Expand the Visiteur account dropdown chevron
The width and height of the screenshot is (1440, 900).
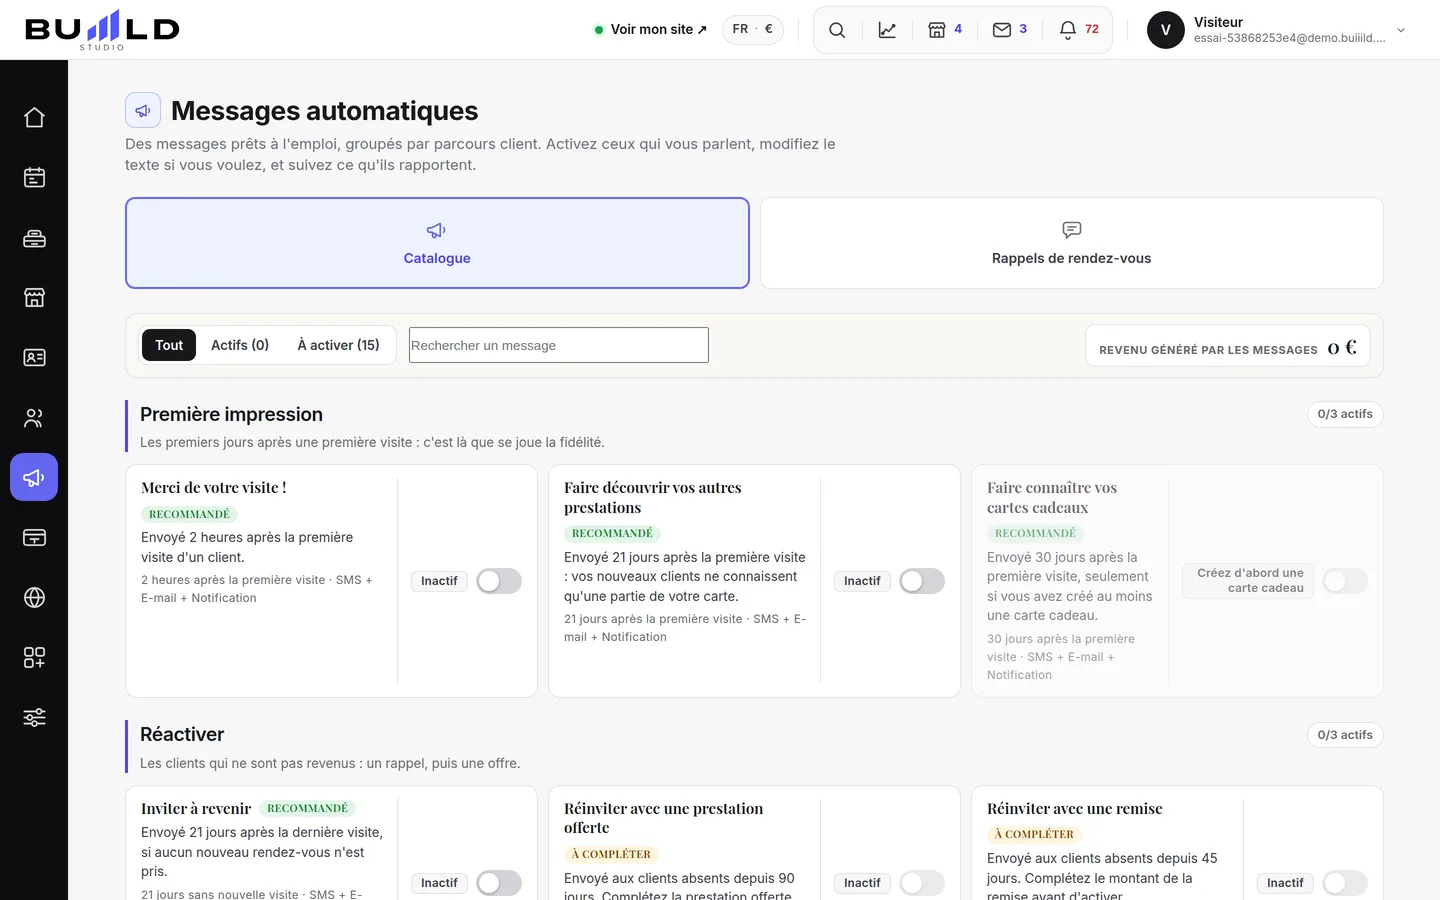pyautogui.click(x=1401, y=30)
